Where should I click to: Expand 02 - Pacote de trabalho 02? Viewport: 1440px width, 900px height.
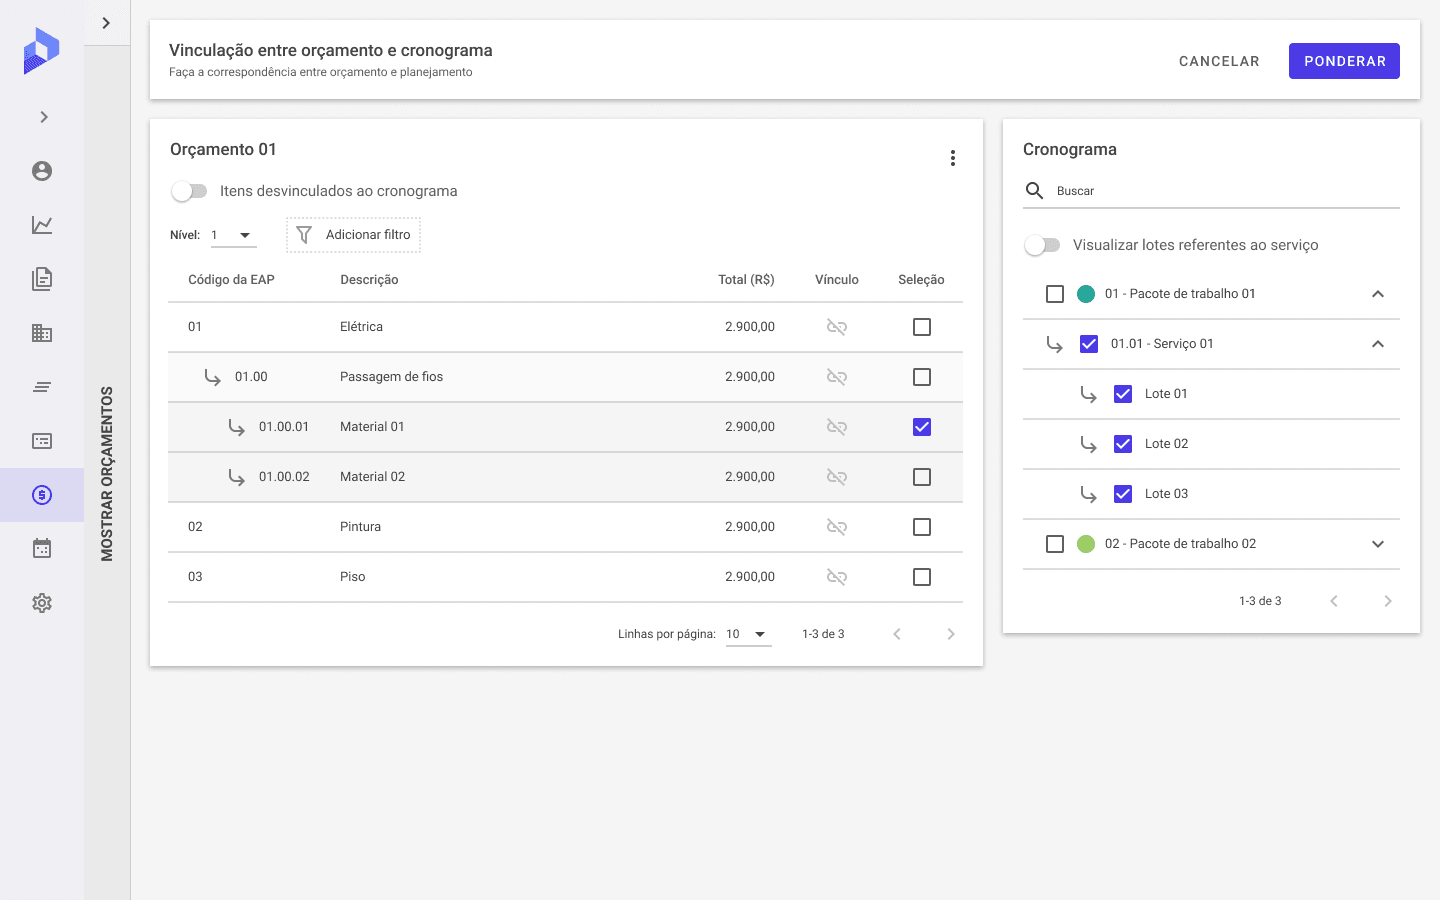tap(1378, 544)
